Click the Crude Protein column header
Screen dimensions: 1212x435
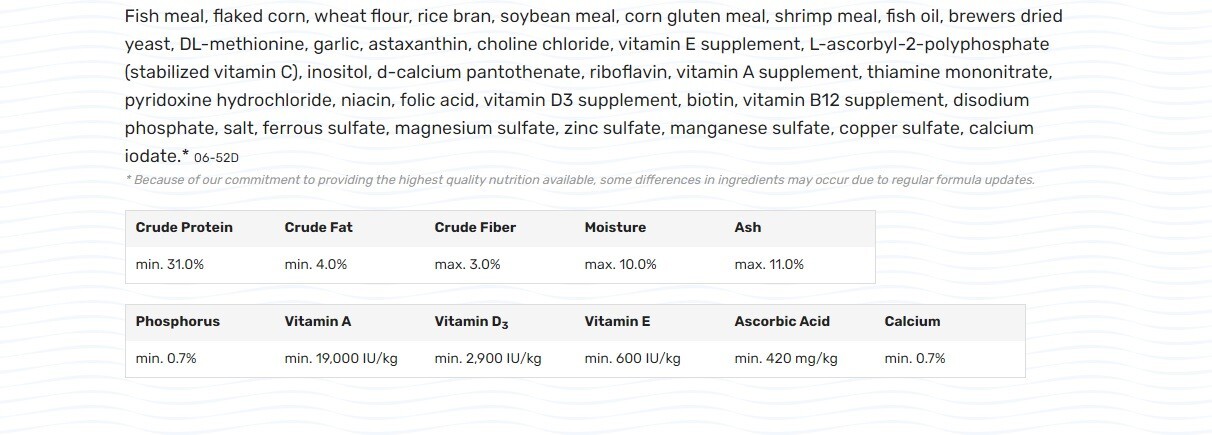(x=184, y=227)
